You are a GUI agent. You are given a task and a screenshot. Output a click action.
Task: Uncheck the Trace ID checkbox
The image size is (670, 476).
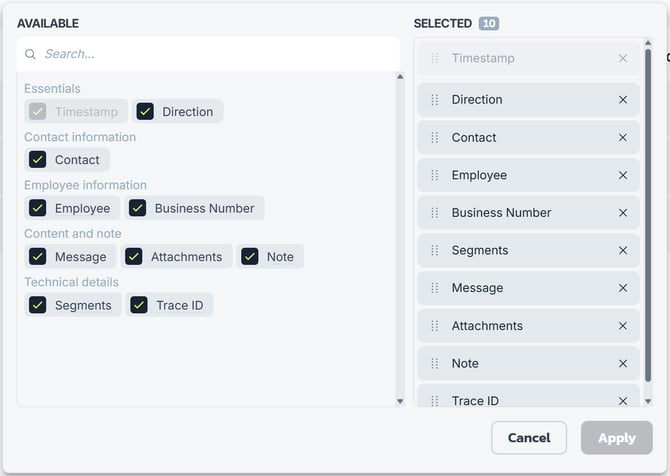139,305
